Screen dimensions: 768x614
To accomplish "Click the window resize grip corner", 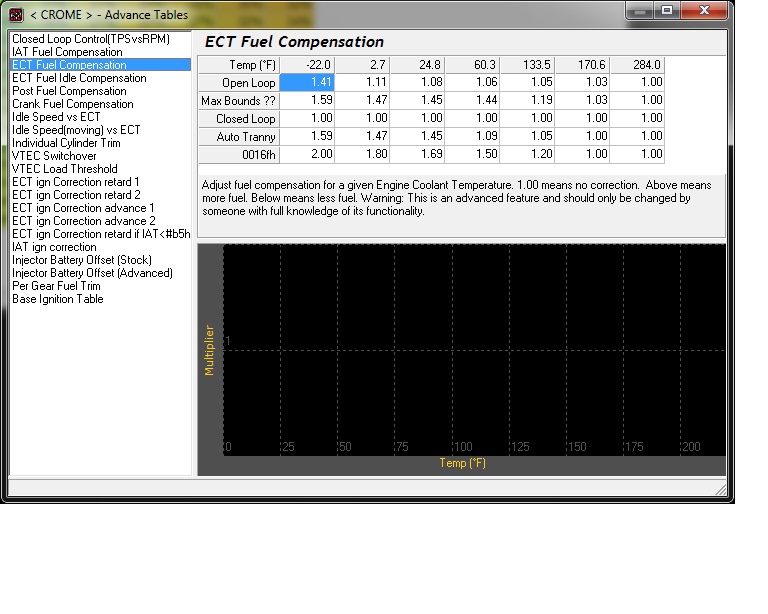I will coord(720,490).
